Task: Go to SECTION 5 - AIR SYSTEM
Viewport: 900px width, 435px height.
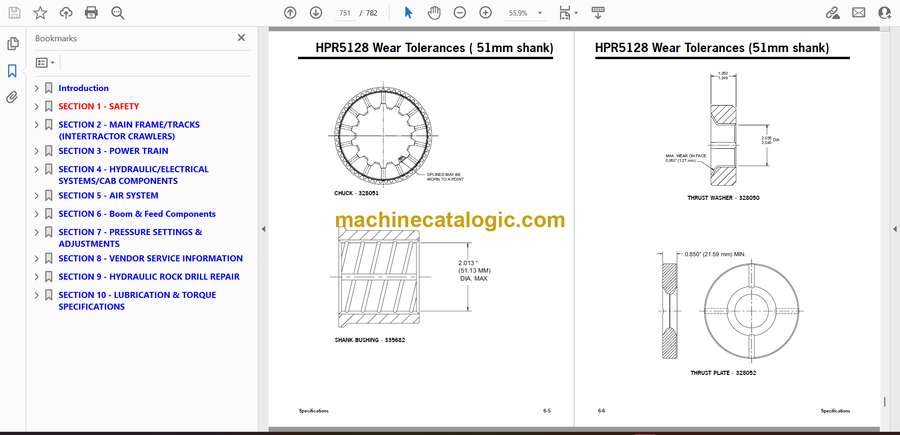Action: click(x=108, y=196)
